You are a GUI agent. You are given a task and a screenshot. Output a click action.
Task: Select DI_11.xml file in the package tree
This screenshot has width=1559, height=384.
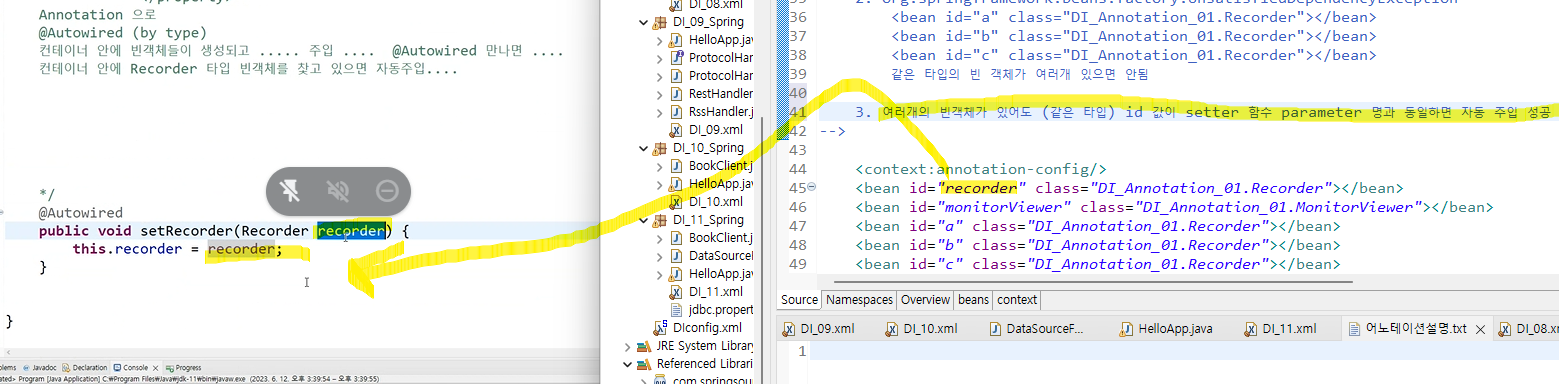tap(715, 291)
